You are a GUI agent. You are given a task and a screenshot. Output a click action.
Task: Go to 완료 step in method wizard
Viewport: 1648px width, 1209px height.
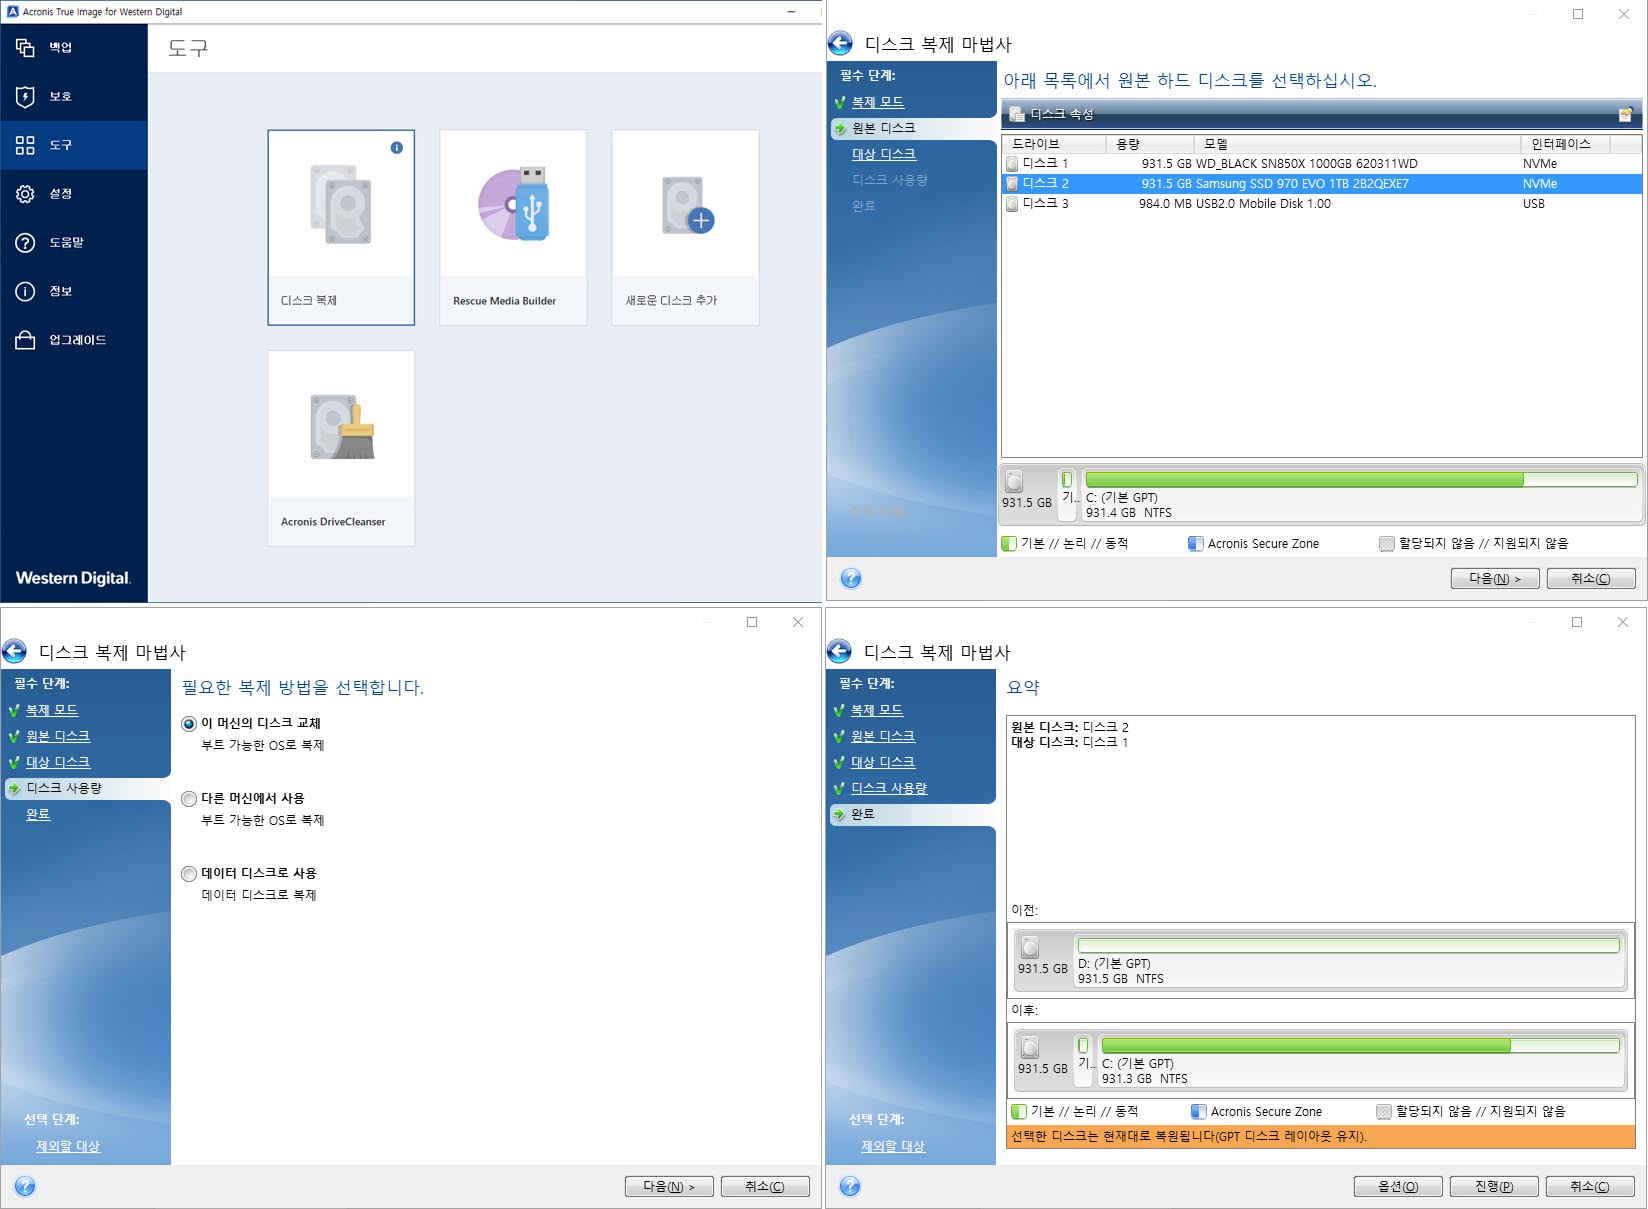click(x=38, y=814)
